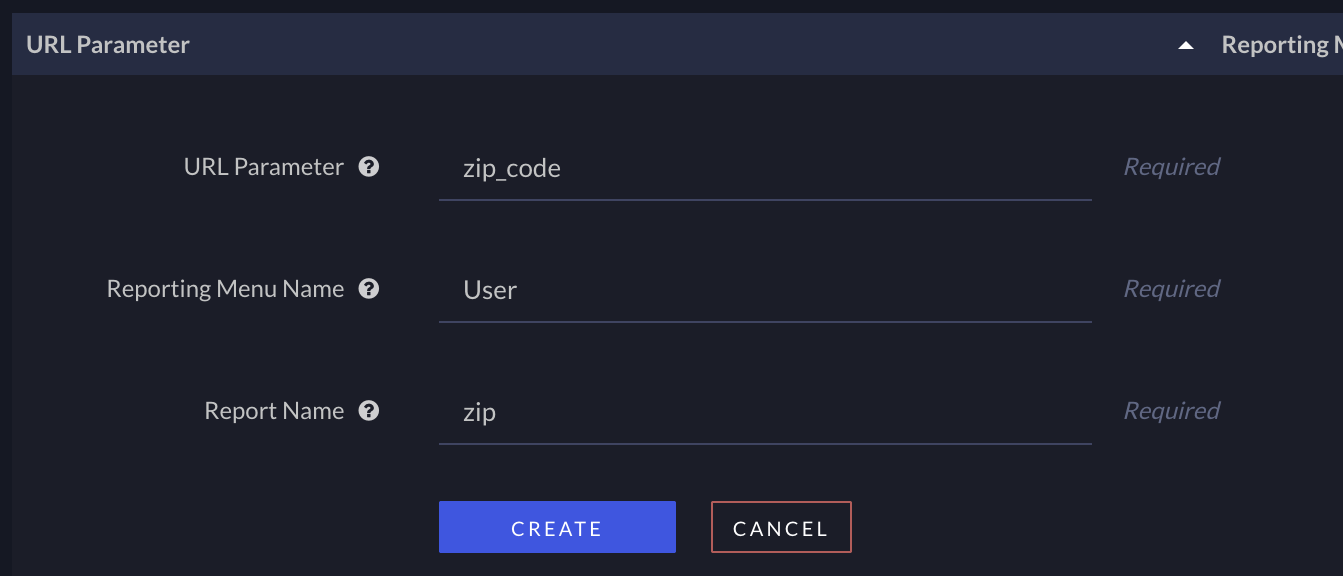Focus the Reporting Menu Name text field

point(764,291)
